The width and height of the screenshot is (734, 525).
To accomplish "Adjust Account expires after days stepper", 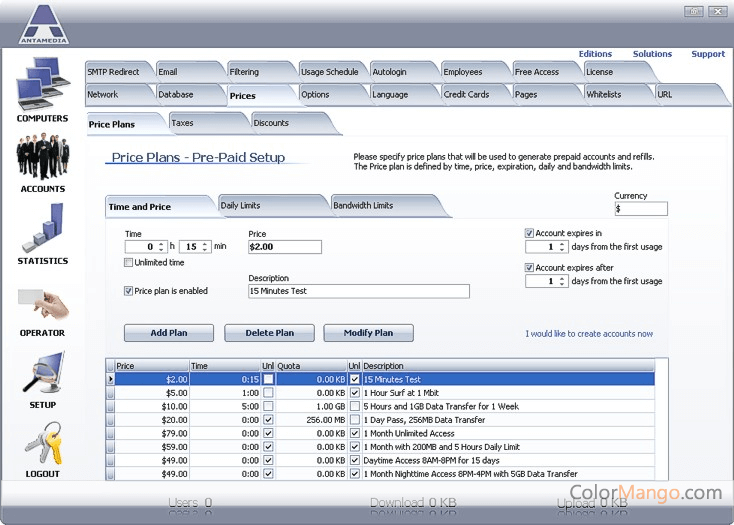I will tap(562, 282).
